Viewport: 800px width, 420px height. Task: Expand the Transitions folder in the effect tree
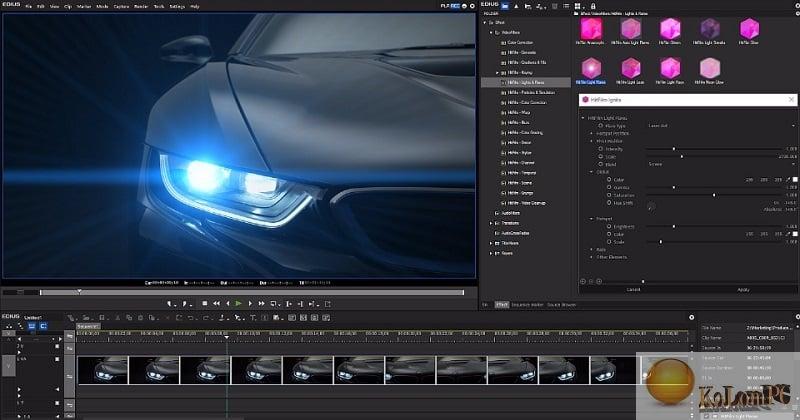[491, 223]
